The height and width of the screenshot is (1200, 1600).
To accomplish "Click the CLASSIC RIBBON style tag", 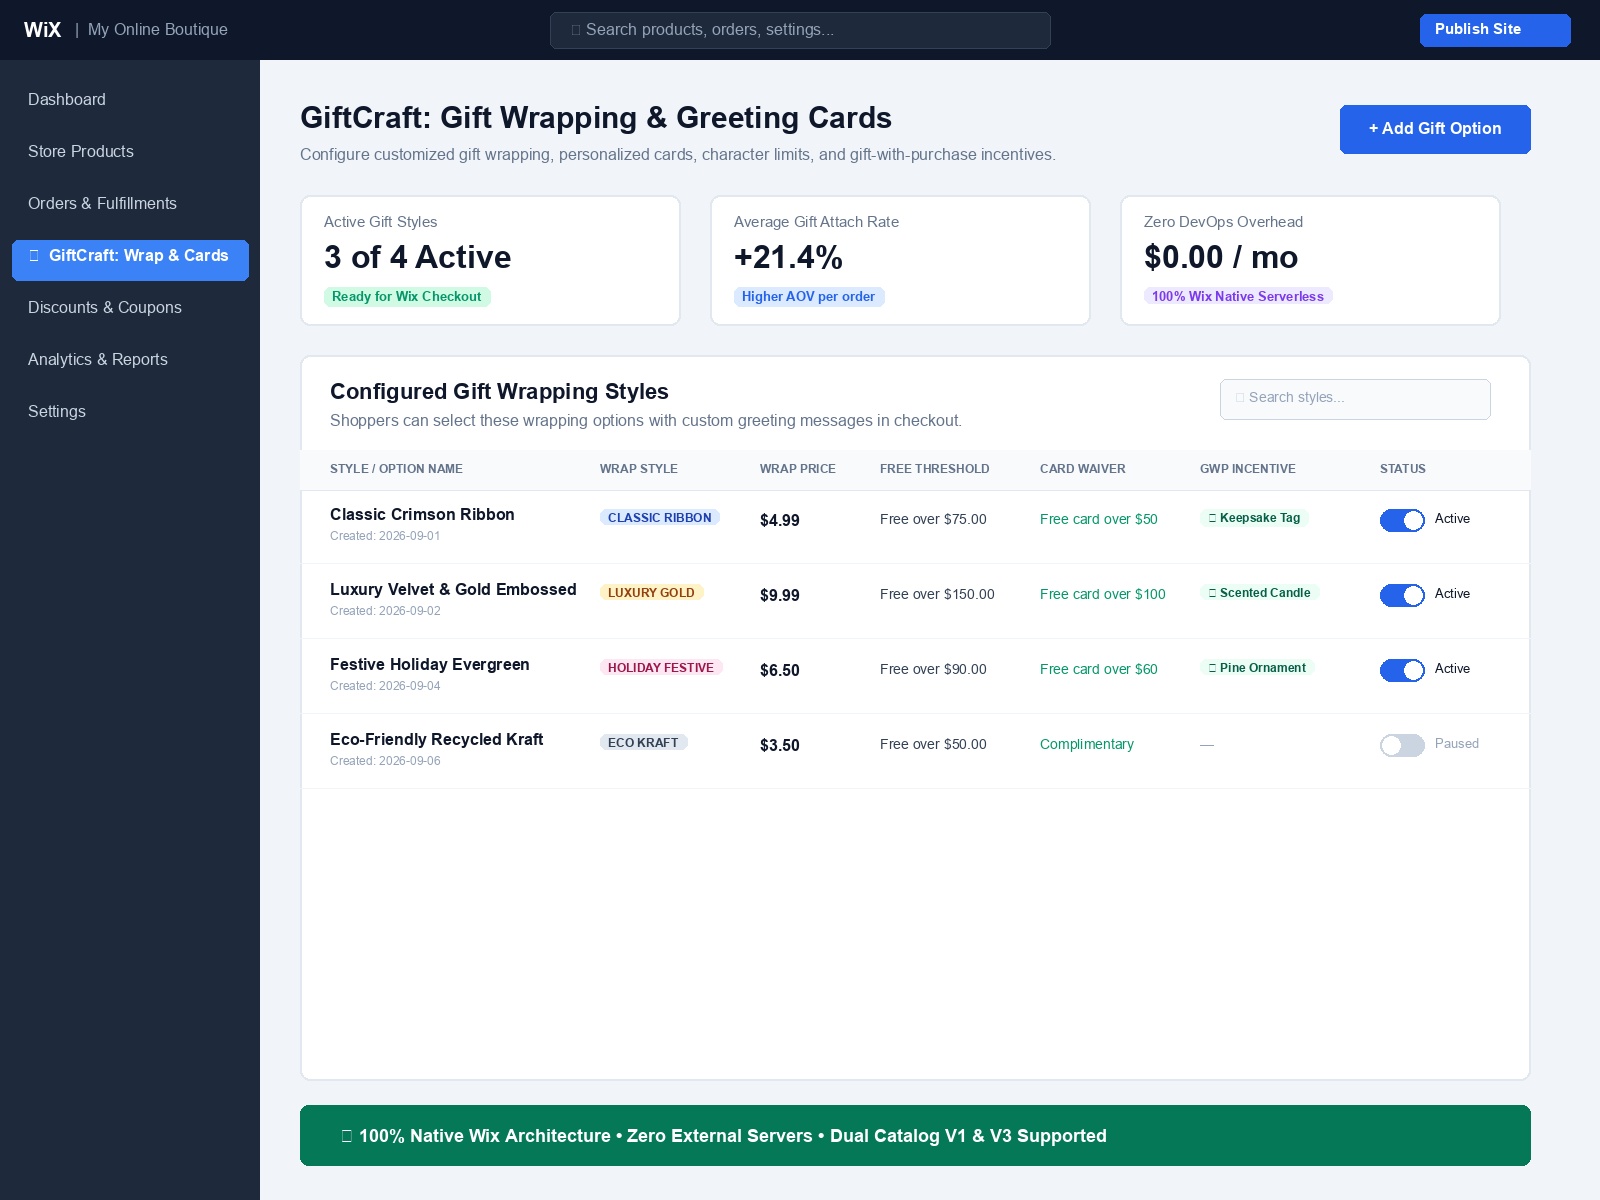I will click(659, 518).
